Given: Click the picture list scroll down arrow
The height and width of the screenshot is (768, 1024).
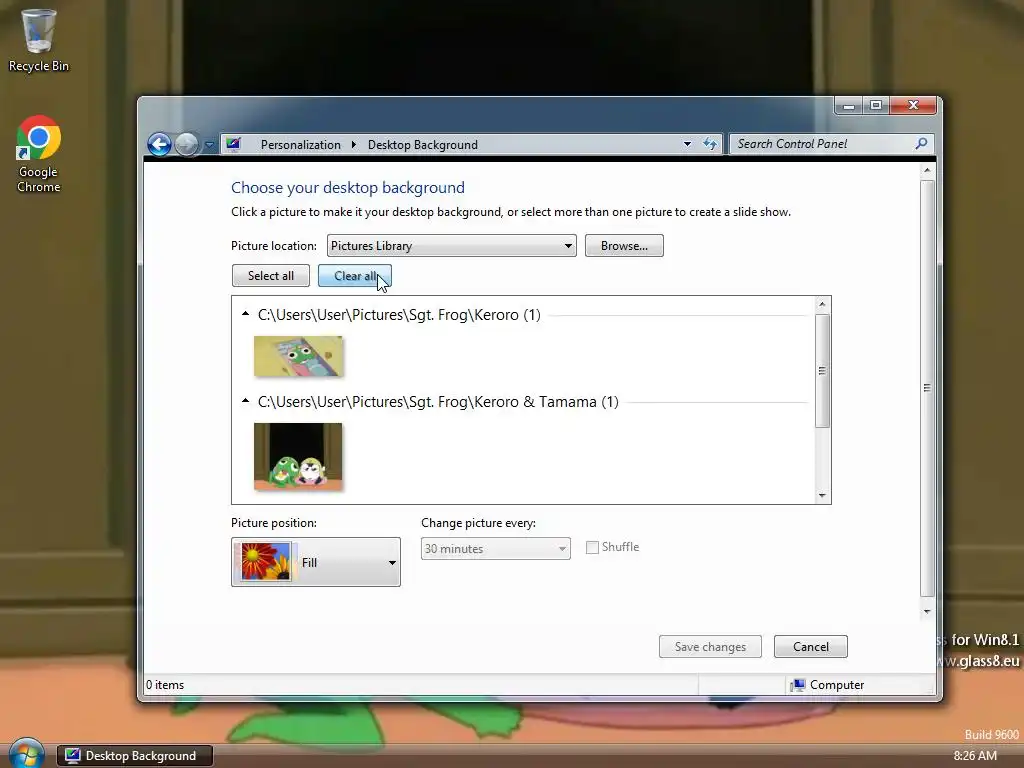Looking at the screenshot, I should coord(822,496).
